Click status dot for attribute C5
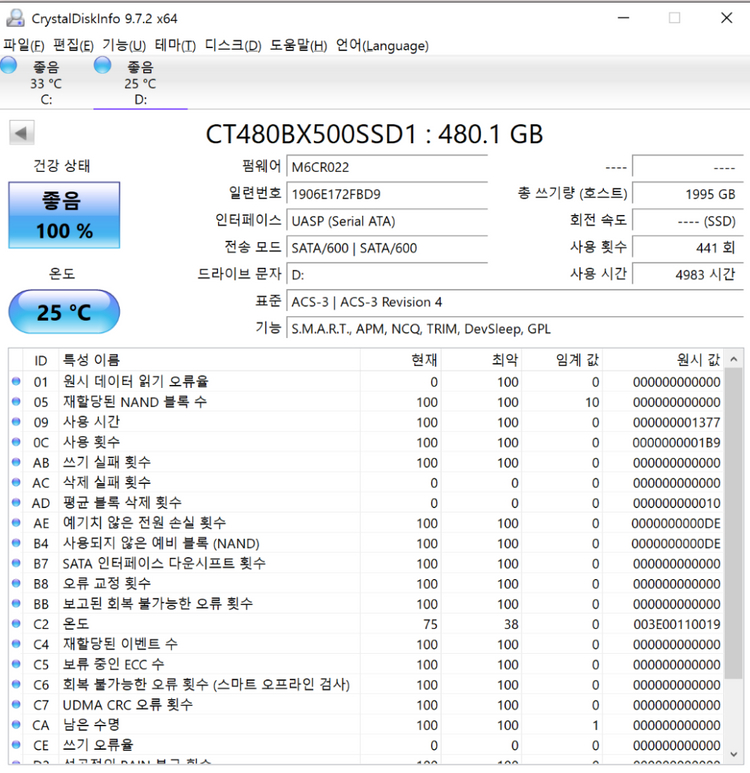750x773 pixels. coord(16,664)
